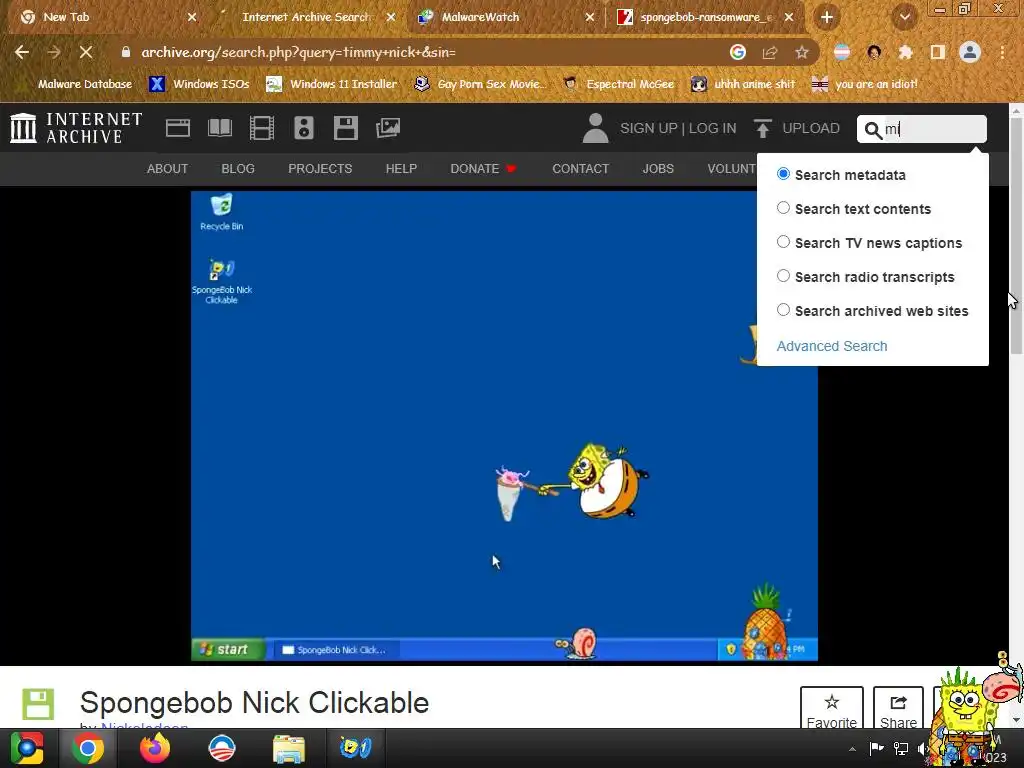Open the Windows ISOs bookmark
1024x768 pixels.
coord(199,84)
